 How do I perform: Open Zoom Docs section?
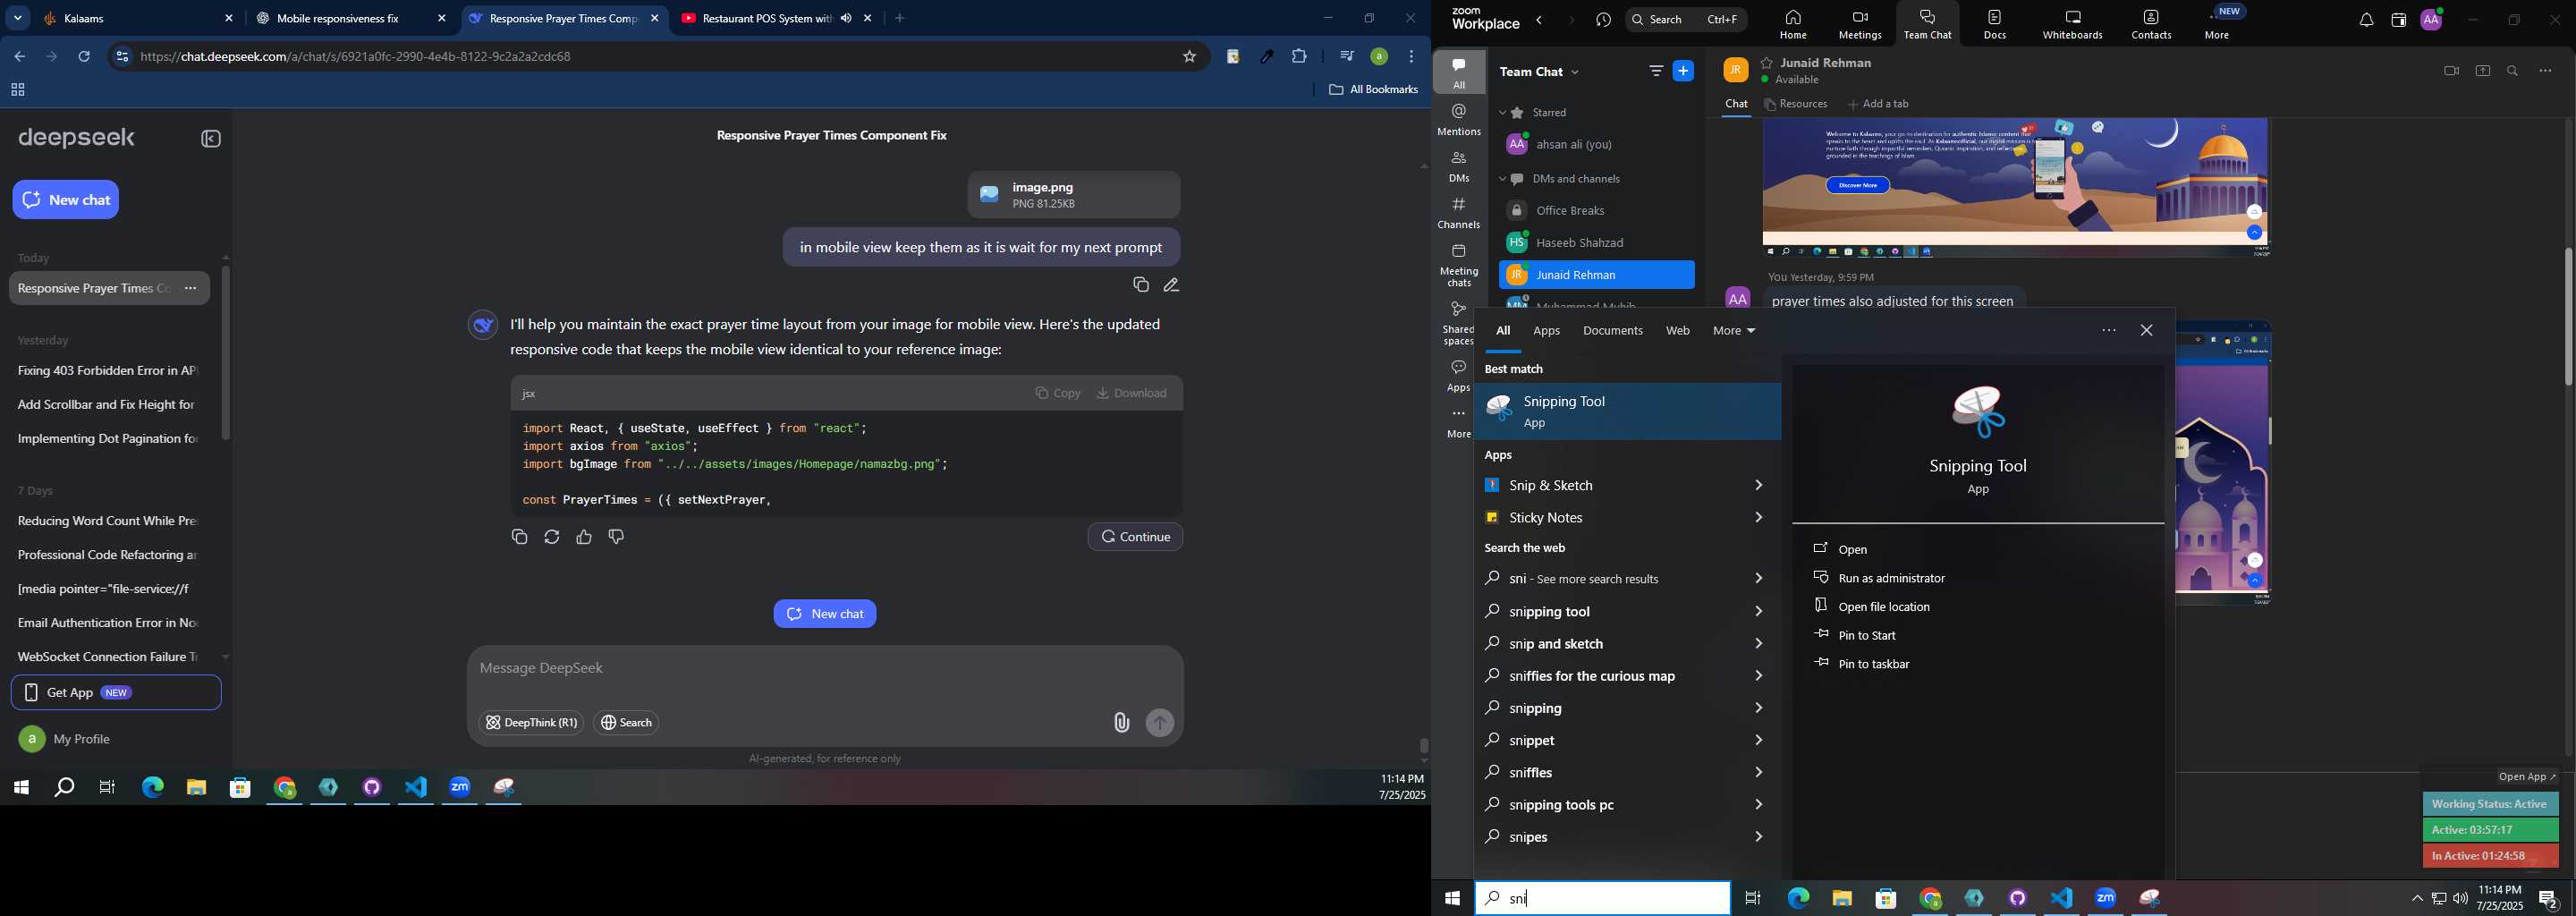click(x=1995, y=25)
